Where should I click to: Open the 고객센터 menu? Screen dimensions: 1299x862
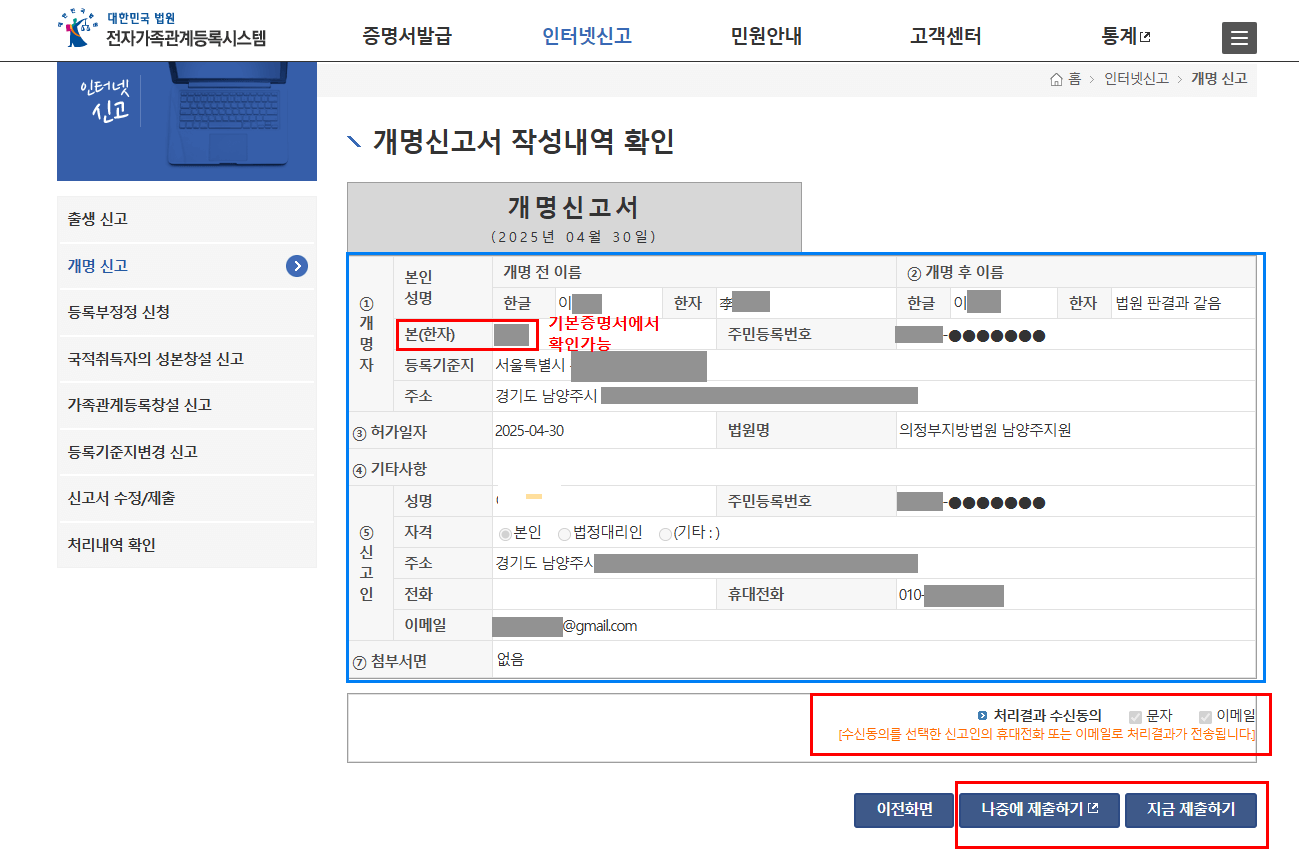click(x=945, y=35)
